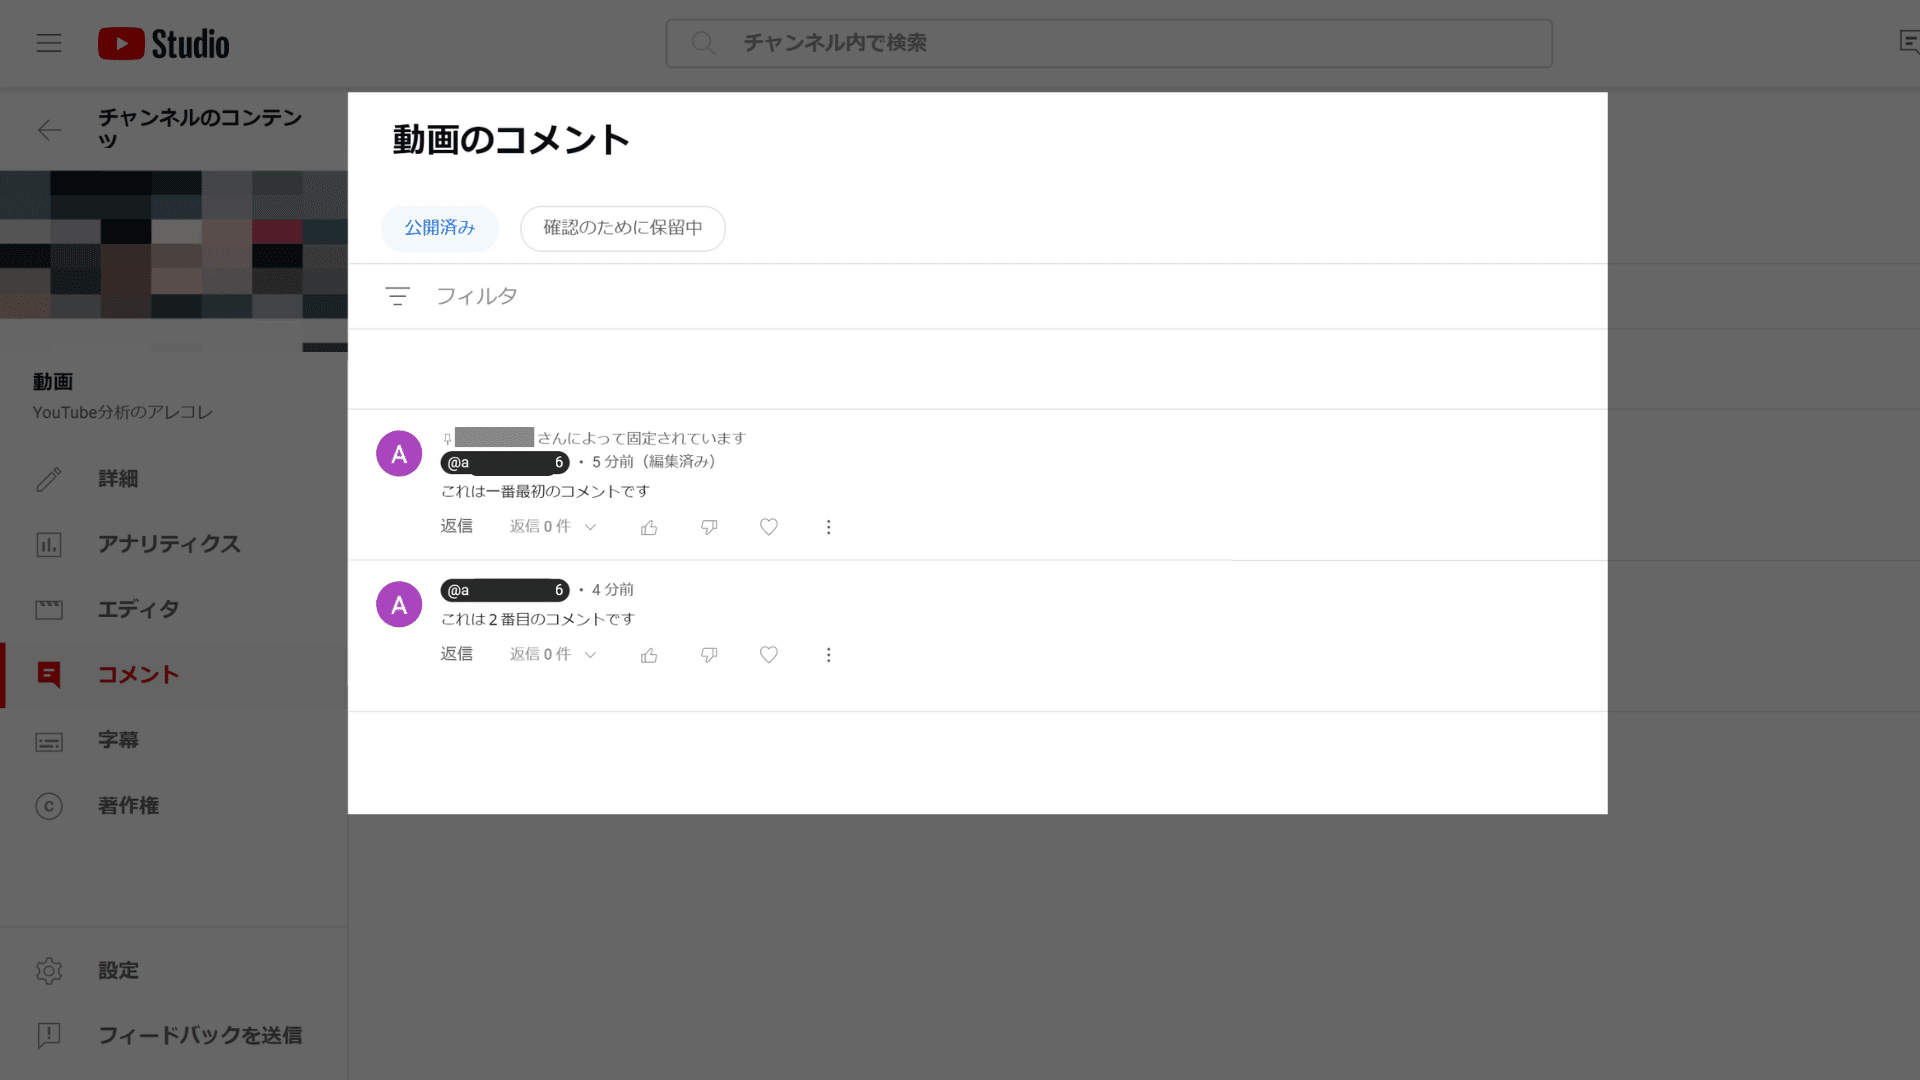The width and height of the screenshot is (1920, 1080).
Task: Click the icon at the header's right edge
Action: point(1908,42)
